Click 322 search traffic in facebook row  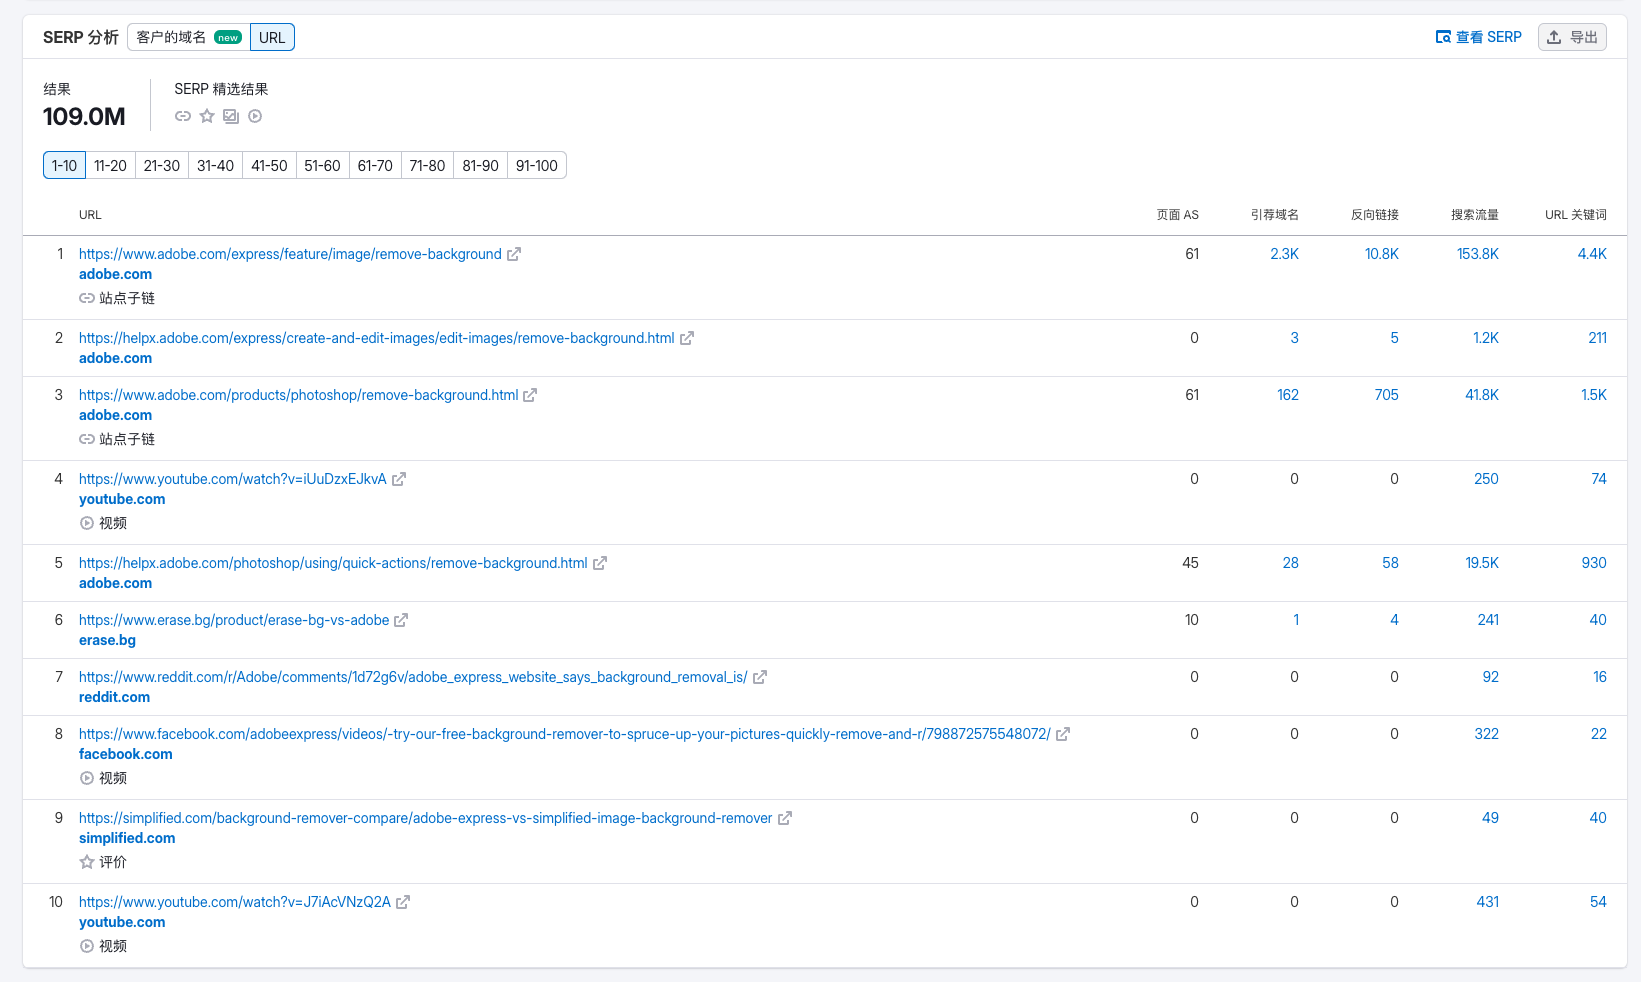click(x=1487, y=734)
